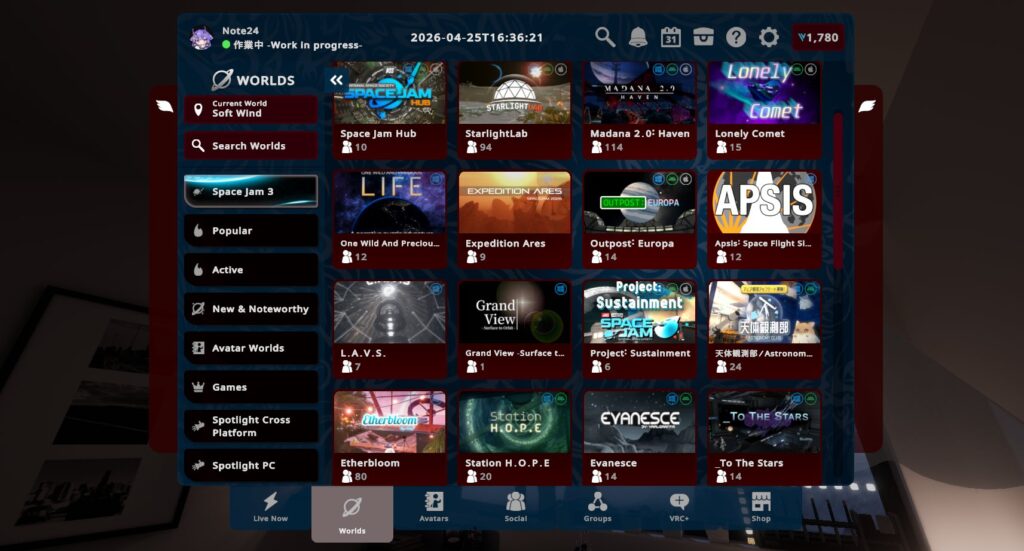Switch to the Social tab

pyautogui.click(x=515, y=507)
